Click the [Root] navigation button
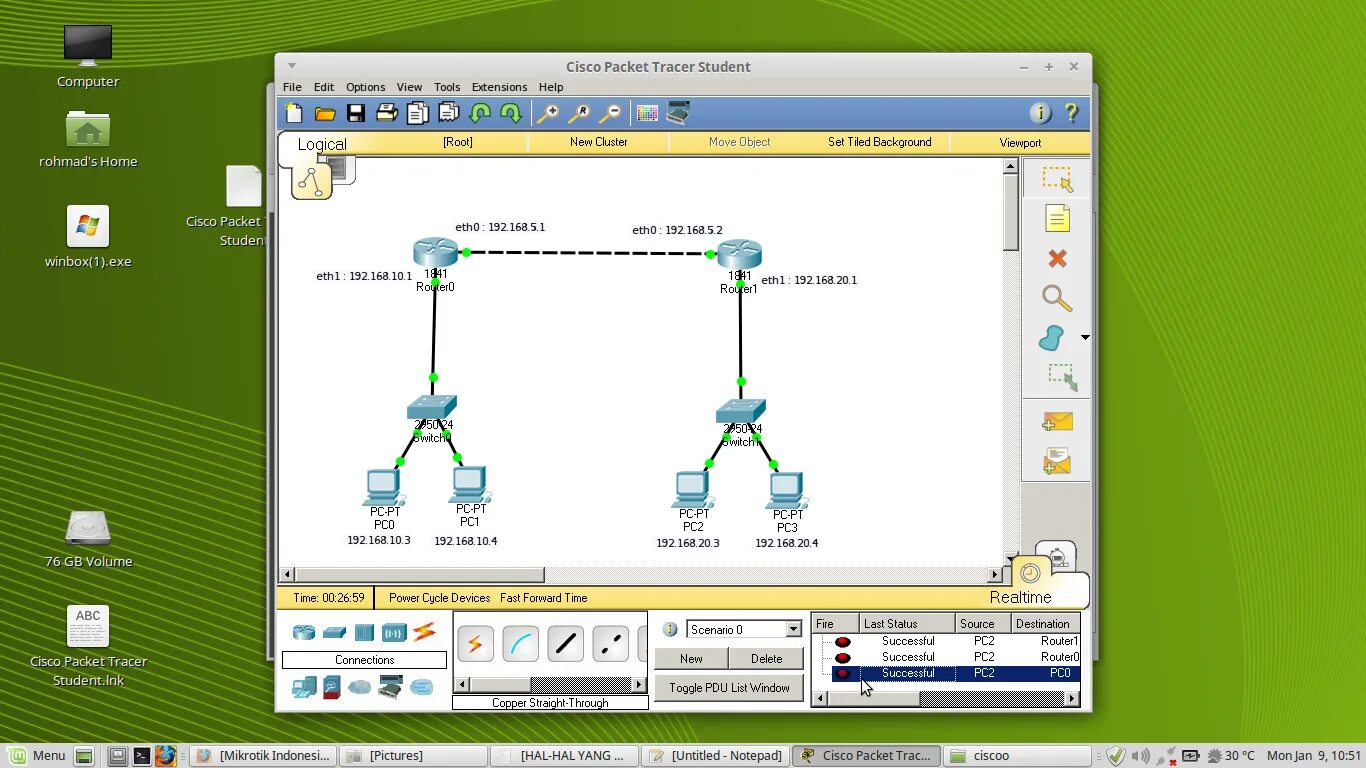The image size is (1366, 768). (457, 142)
